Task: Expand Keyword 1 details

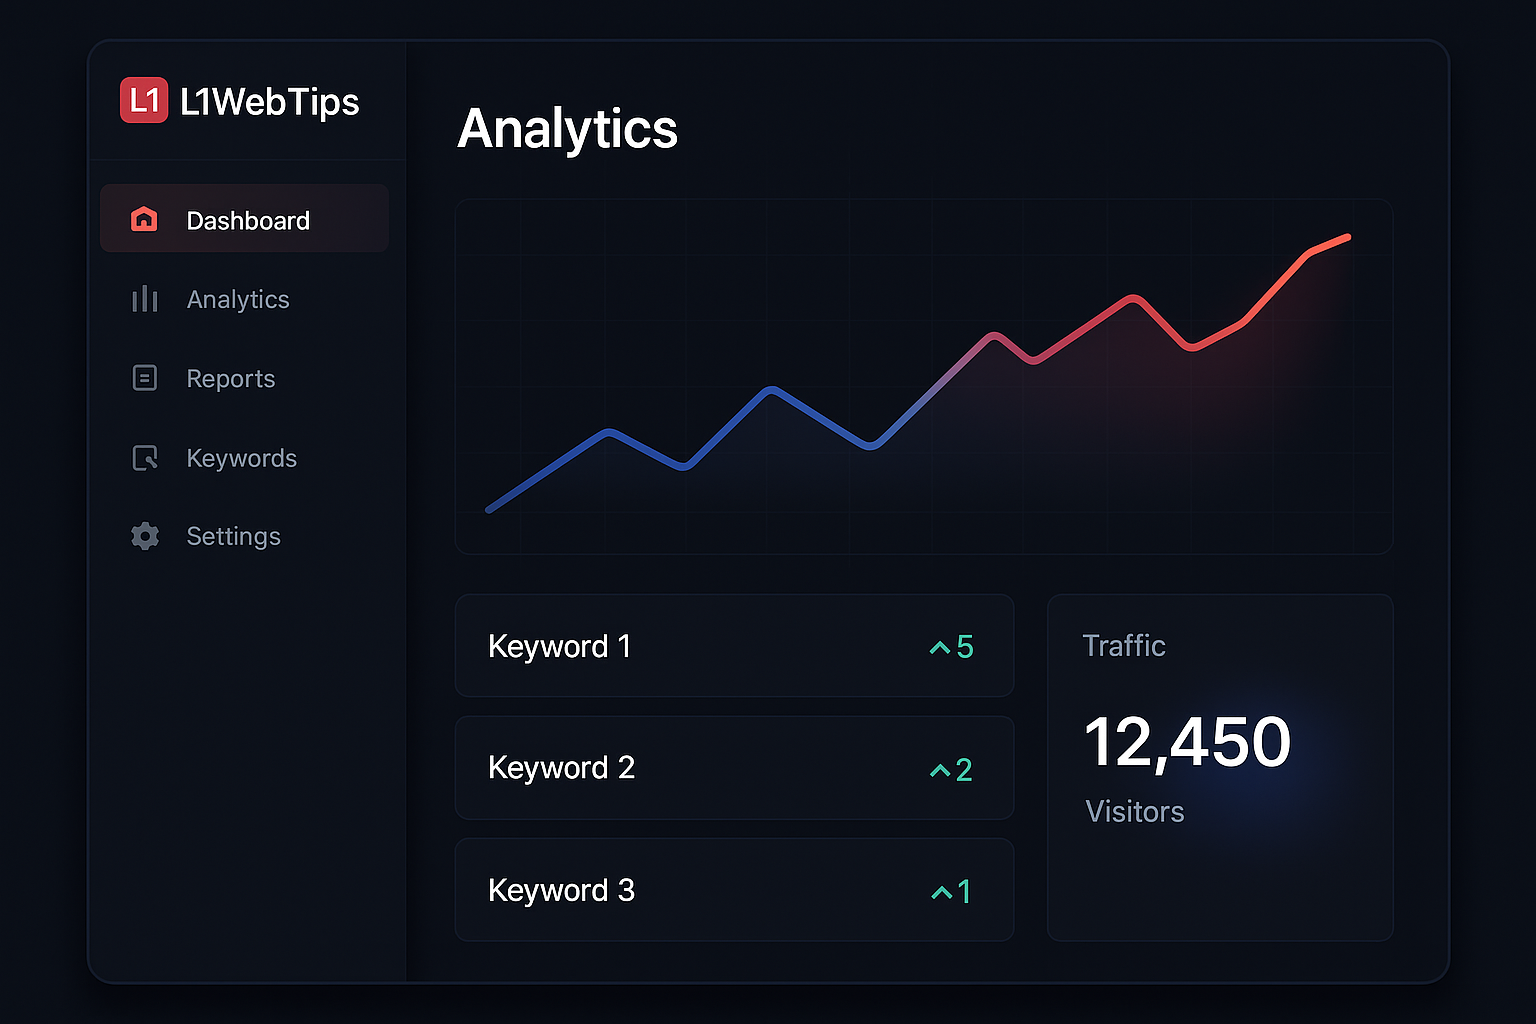Action: (735, 646)
